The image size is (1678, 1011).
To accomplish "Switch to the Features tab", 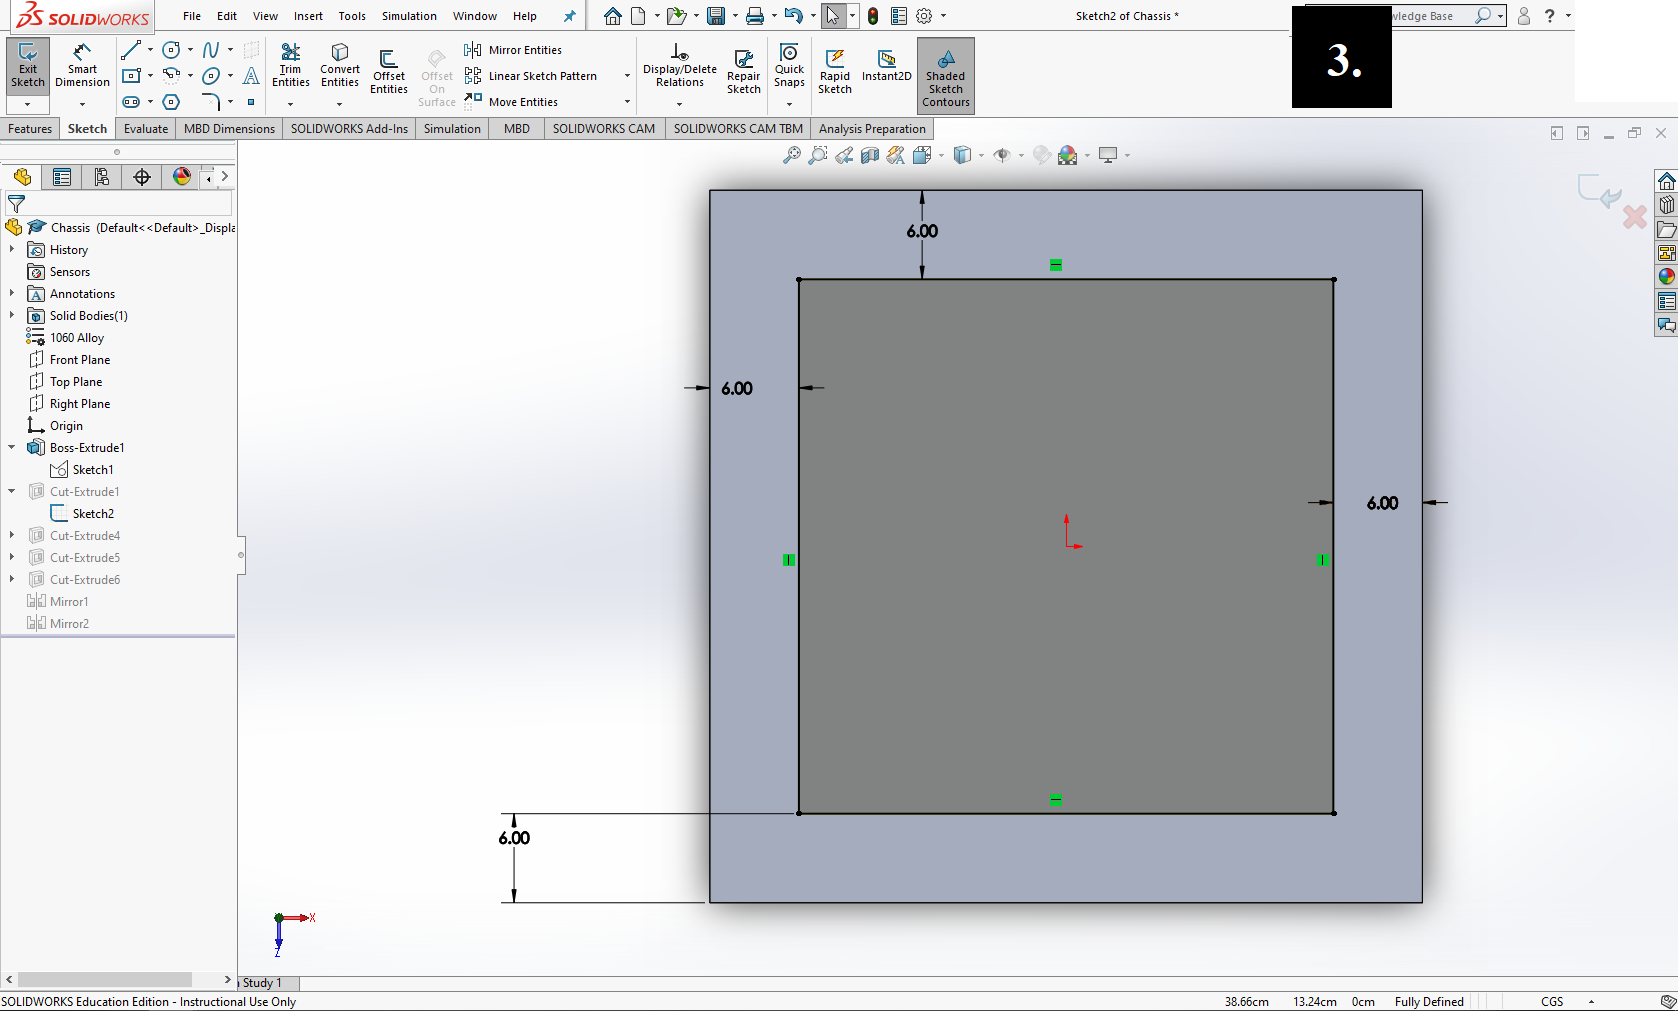I will point(30,129).
